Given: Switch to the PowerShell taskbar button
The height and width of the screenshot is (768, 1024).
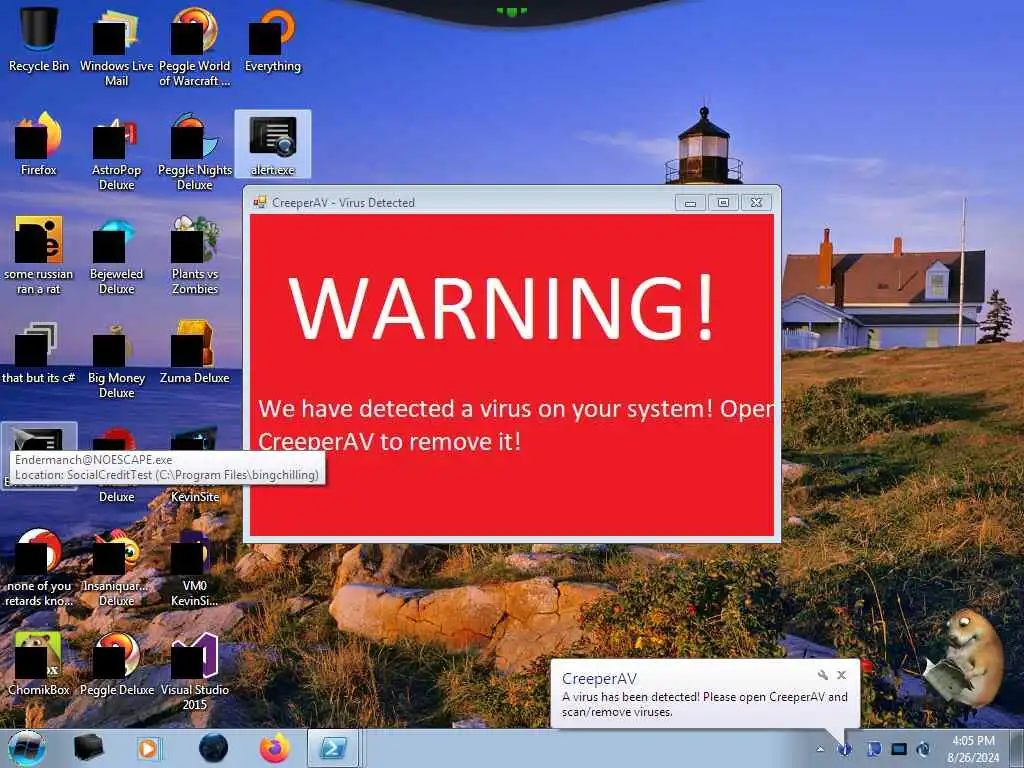Looking at the screenshot, I should click(333, 748).
